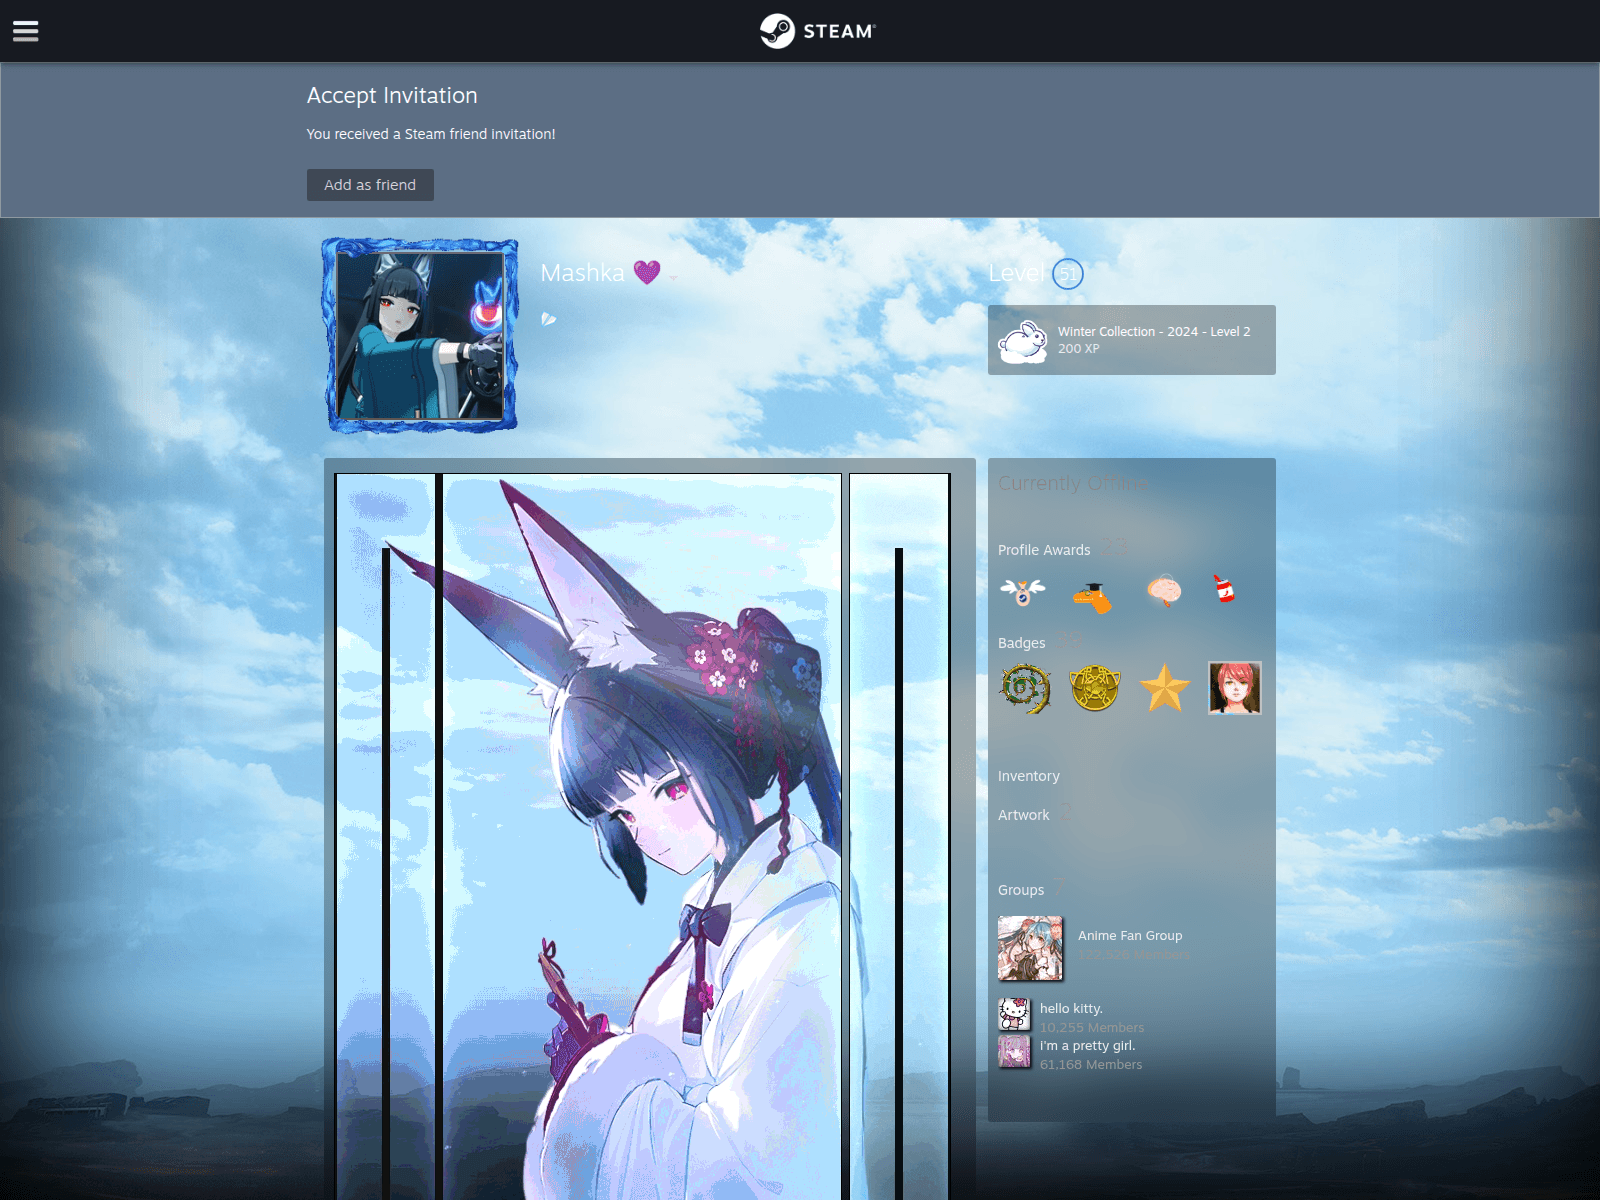Image resolution: width=1600 pixels, height=1200 pixels.
Task: Click the i'm a pretty girl group avatar
Action: tap(1014, 1051)
